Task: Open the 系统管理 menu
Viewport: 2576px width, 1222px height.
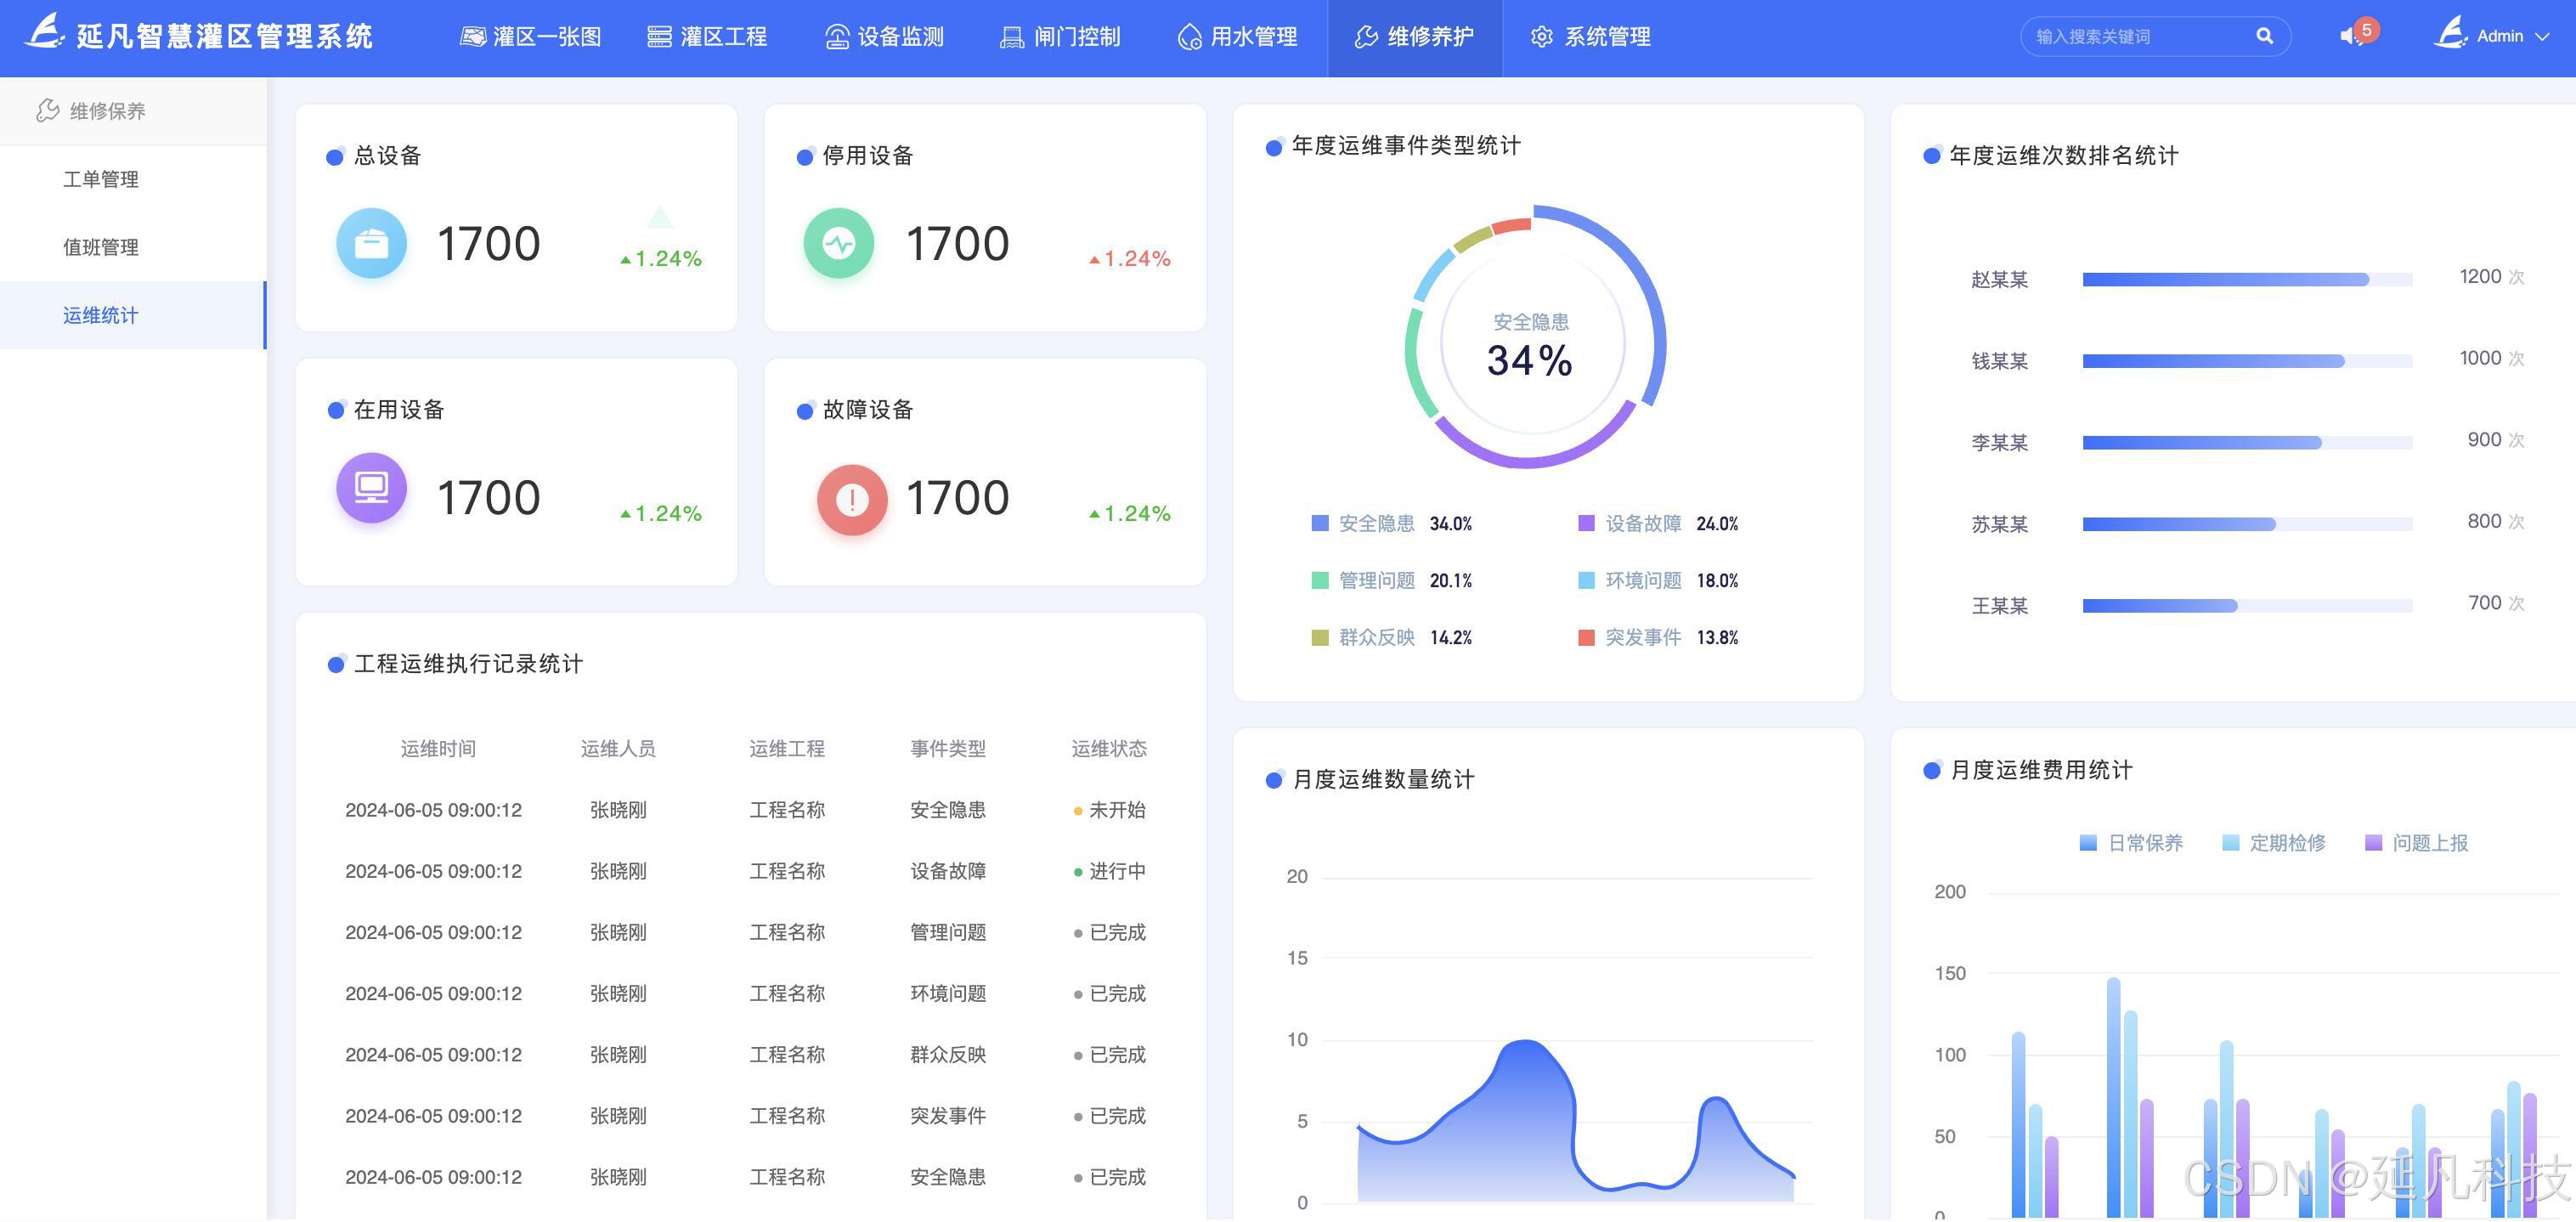Action: 1590,37
